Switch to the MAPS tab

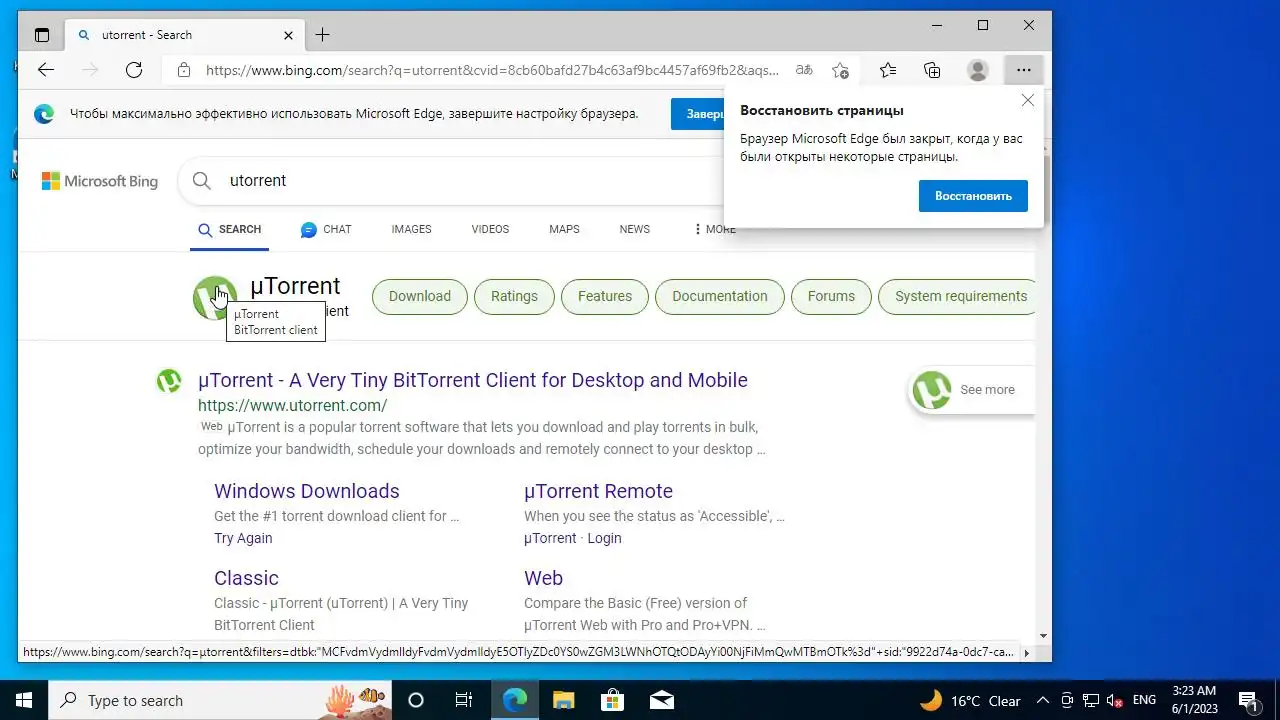tap(564, 230)
